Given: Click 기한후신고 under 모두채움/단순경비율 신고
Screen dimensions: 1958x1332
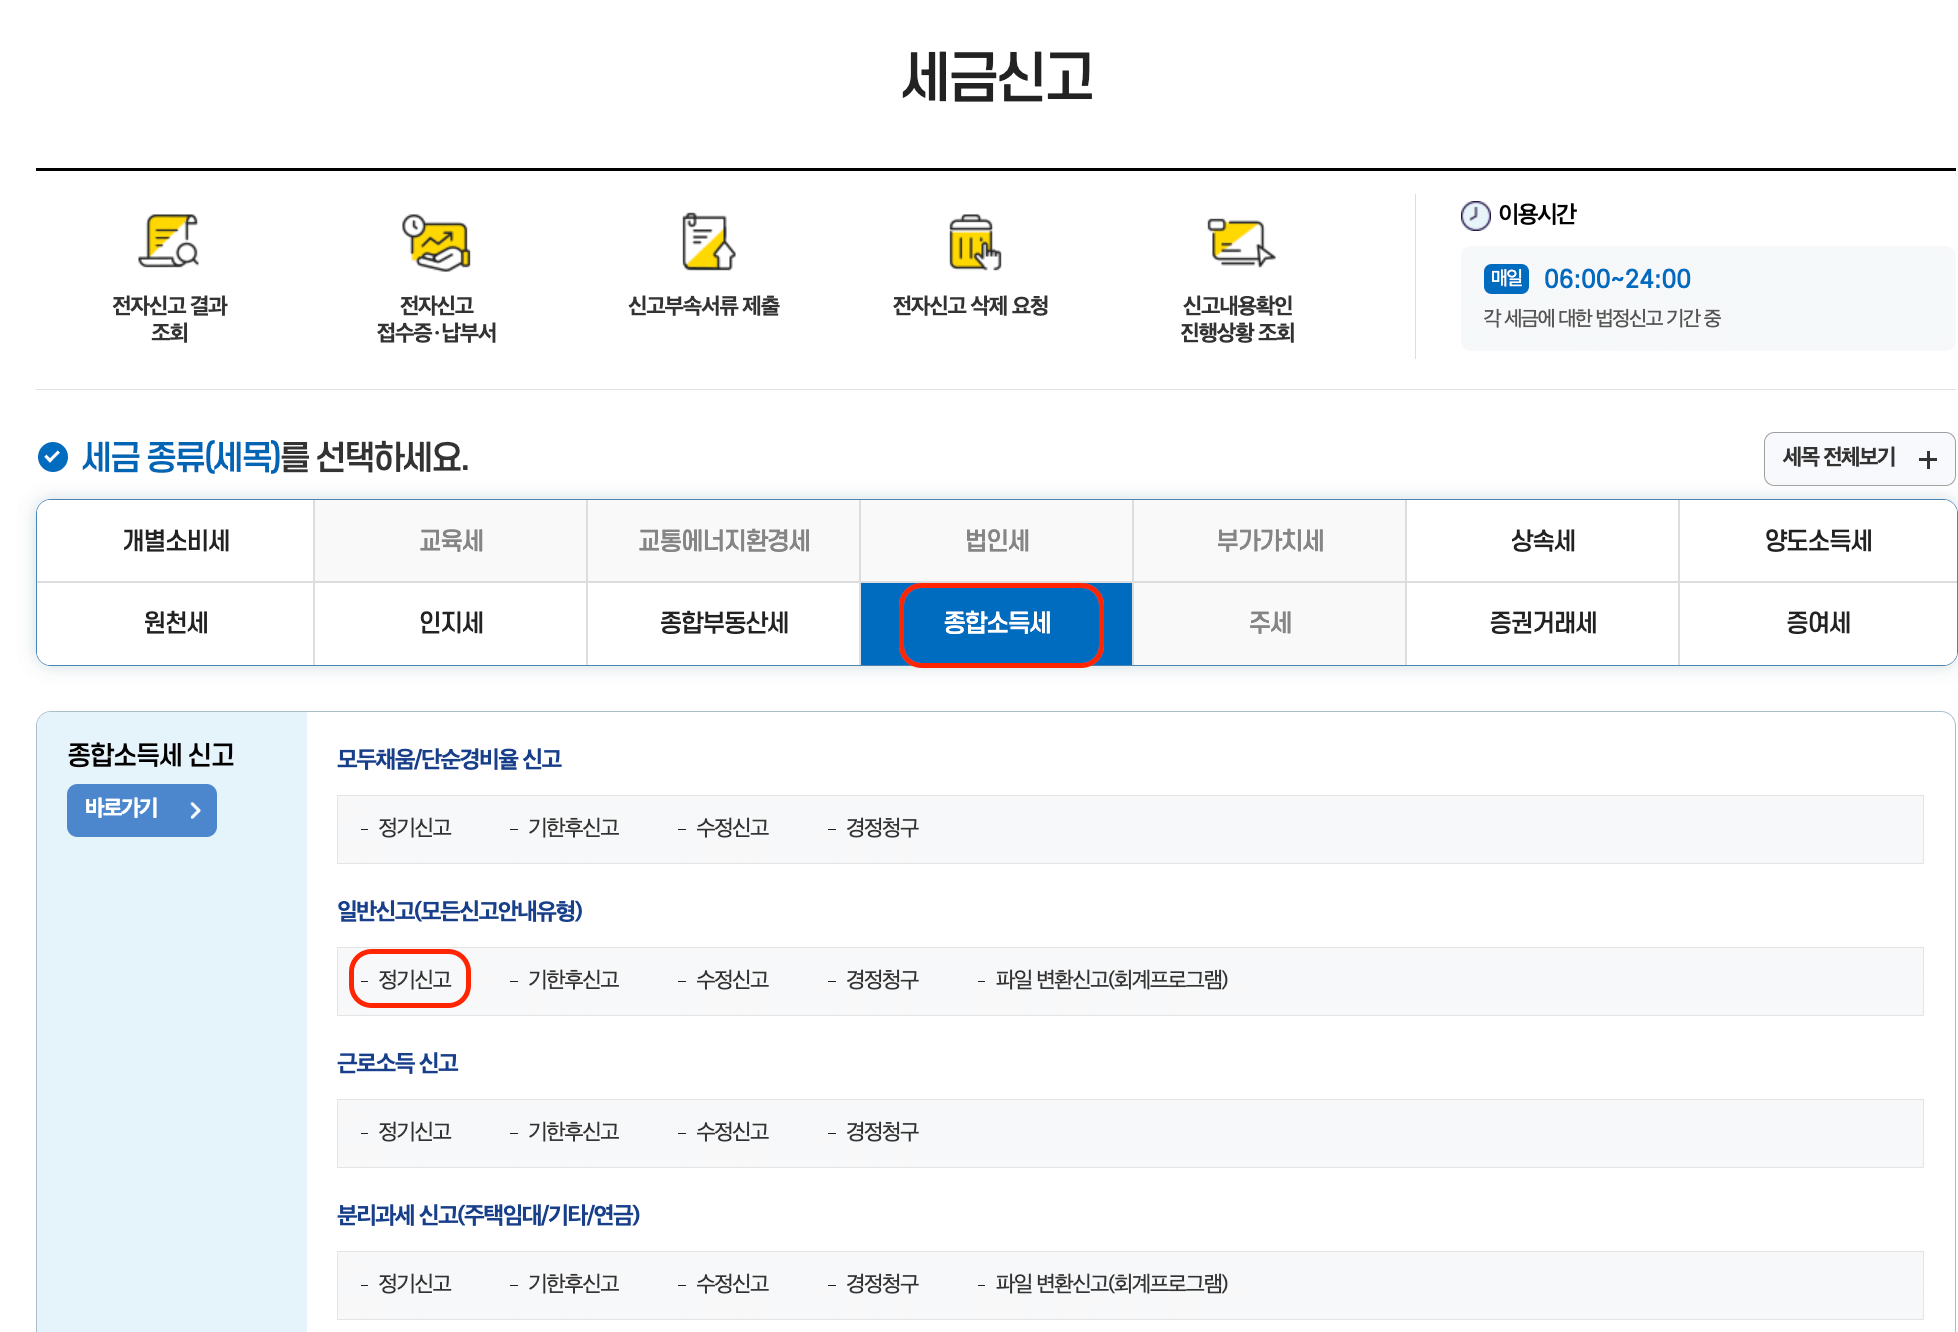Looking at the screenshot, I should [573, 828].
